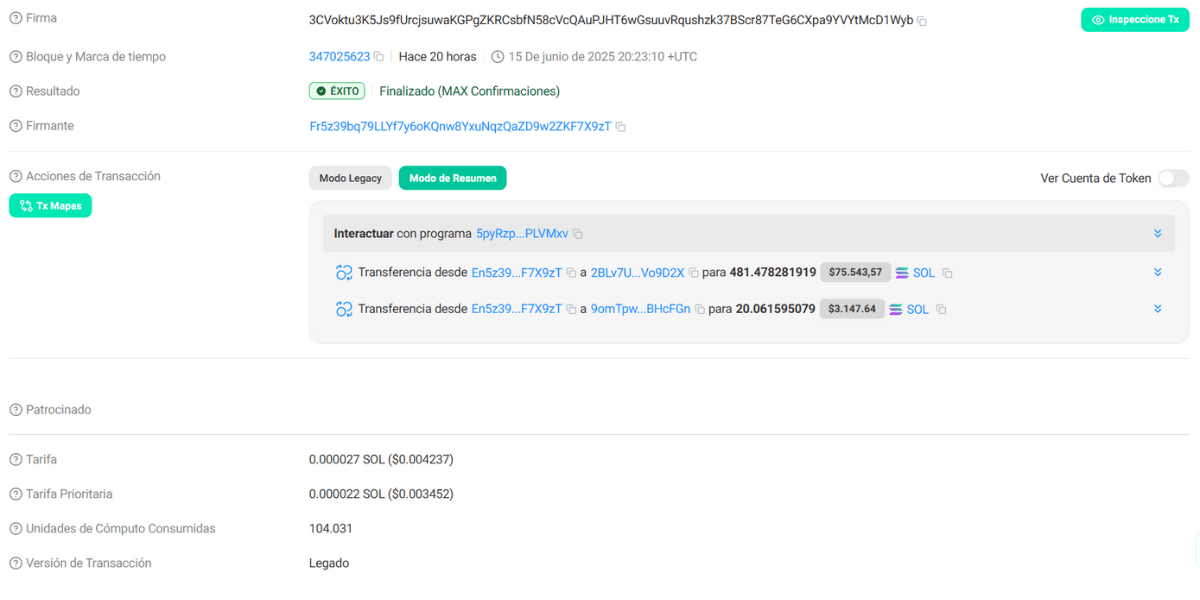
Task: Click the signature text 3CVoktu3K5Js9f...
Action: pos(611,20)
